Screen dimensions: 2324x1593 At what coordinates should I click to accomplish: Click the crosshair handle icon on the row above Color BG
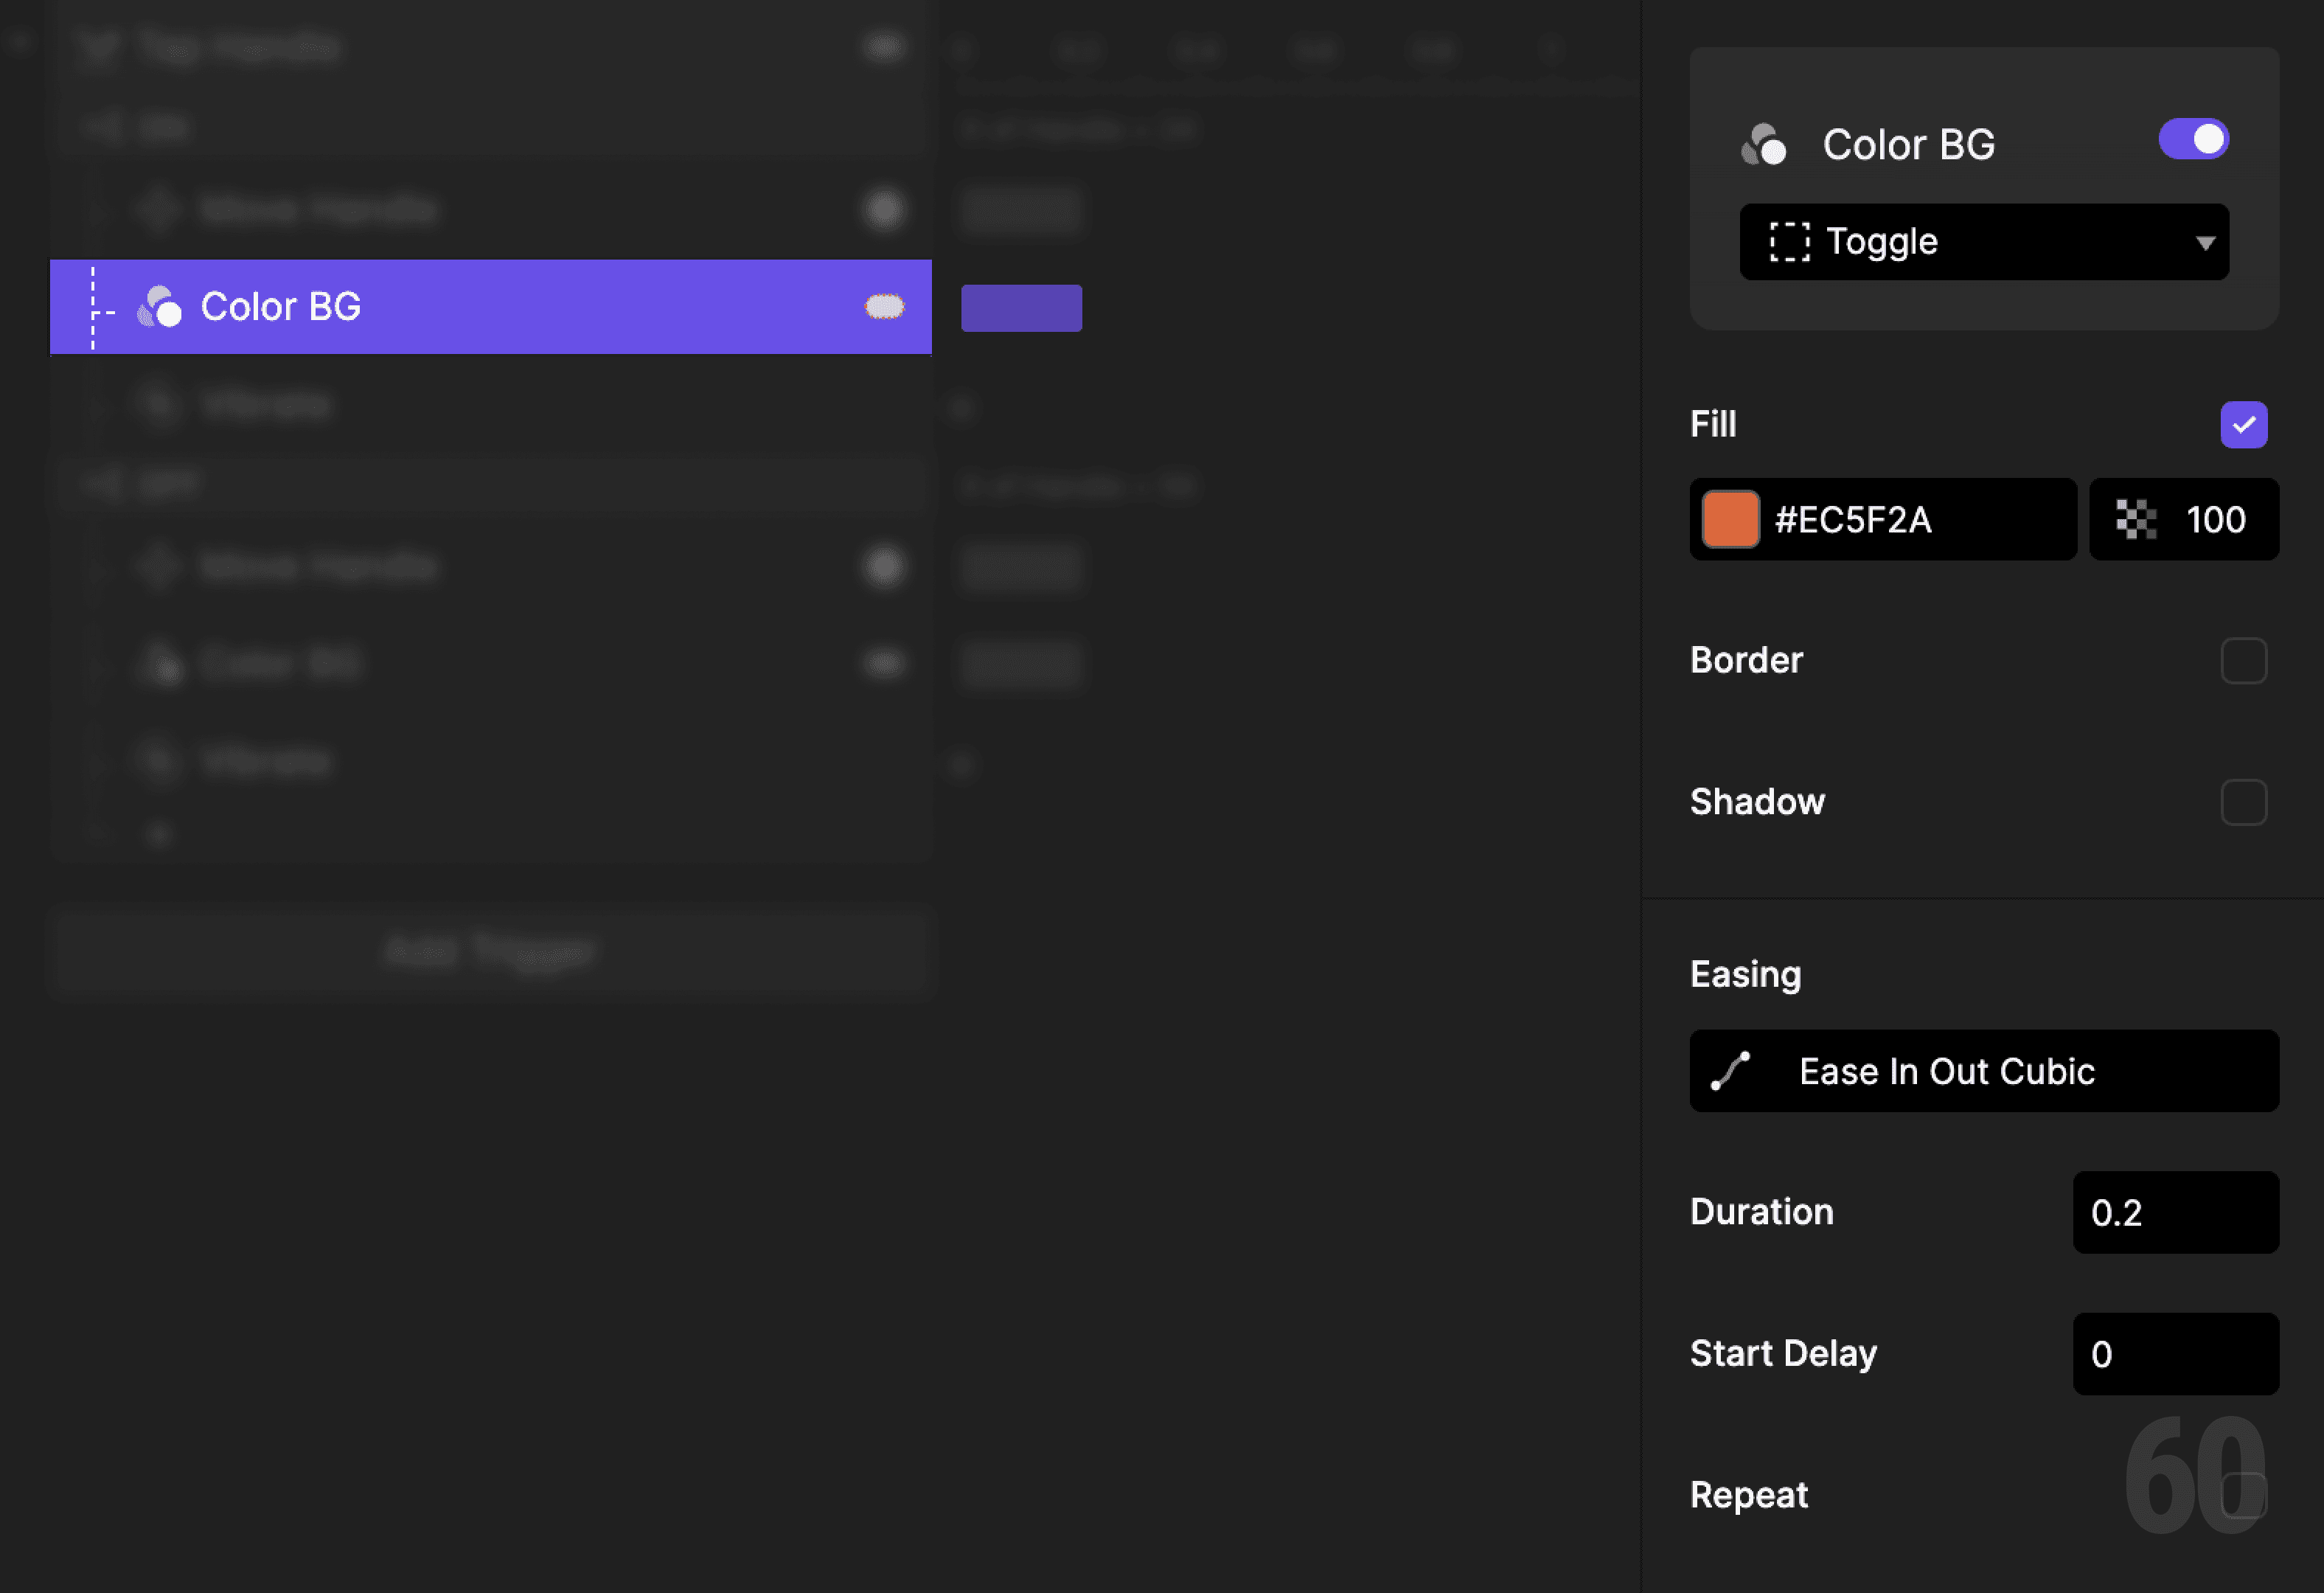click(158, 208)
